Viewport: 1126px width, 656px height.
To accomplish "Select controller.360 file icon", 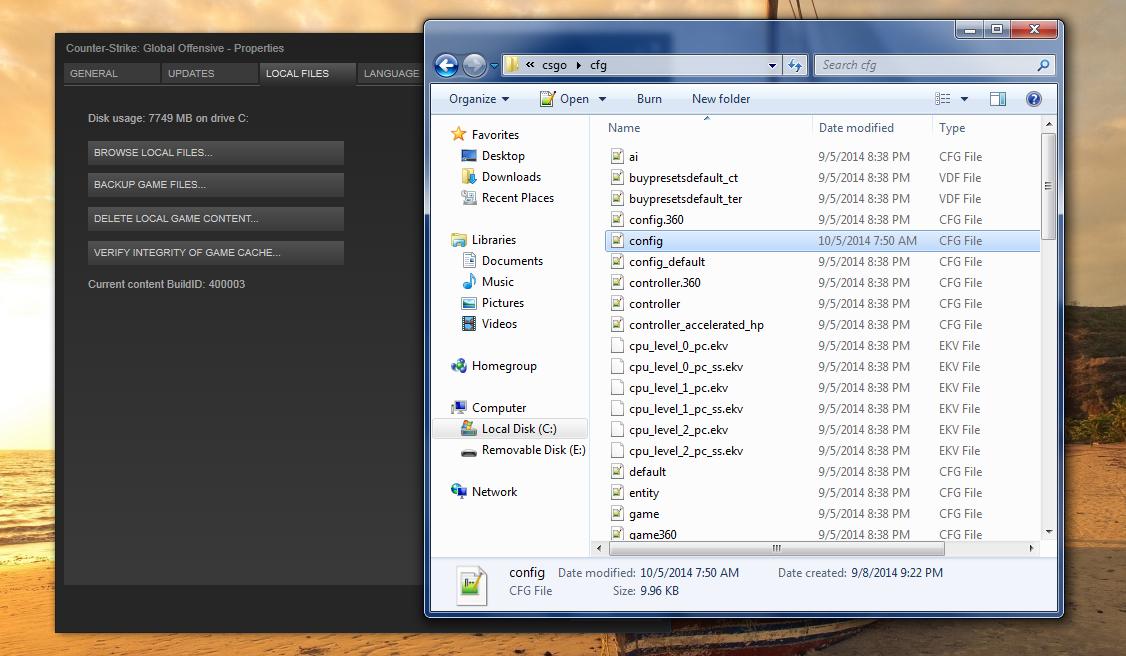I will (617, 282).
